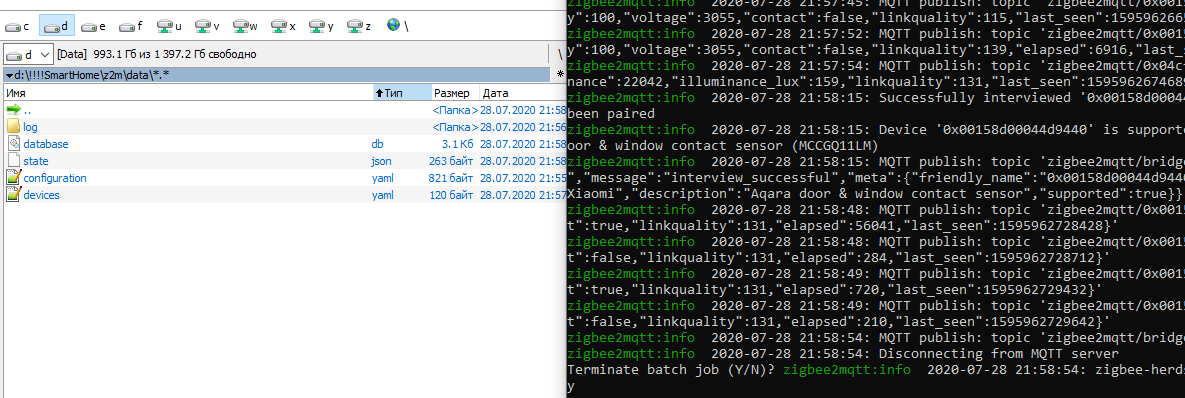
Task: Select the state file icon
Action: 14,161
